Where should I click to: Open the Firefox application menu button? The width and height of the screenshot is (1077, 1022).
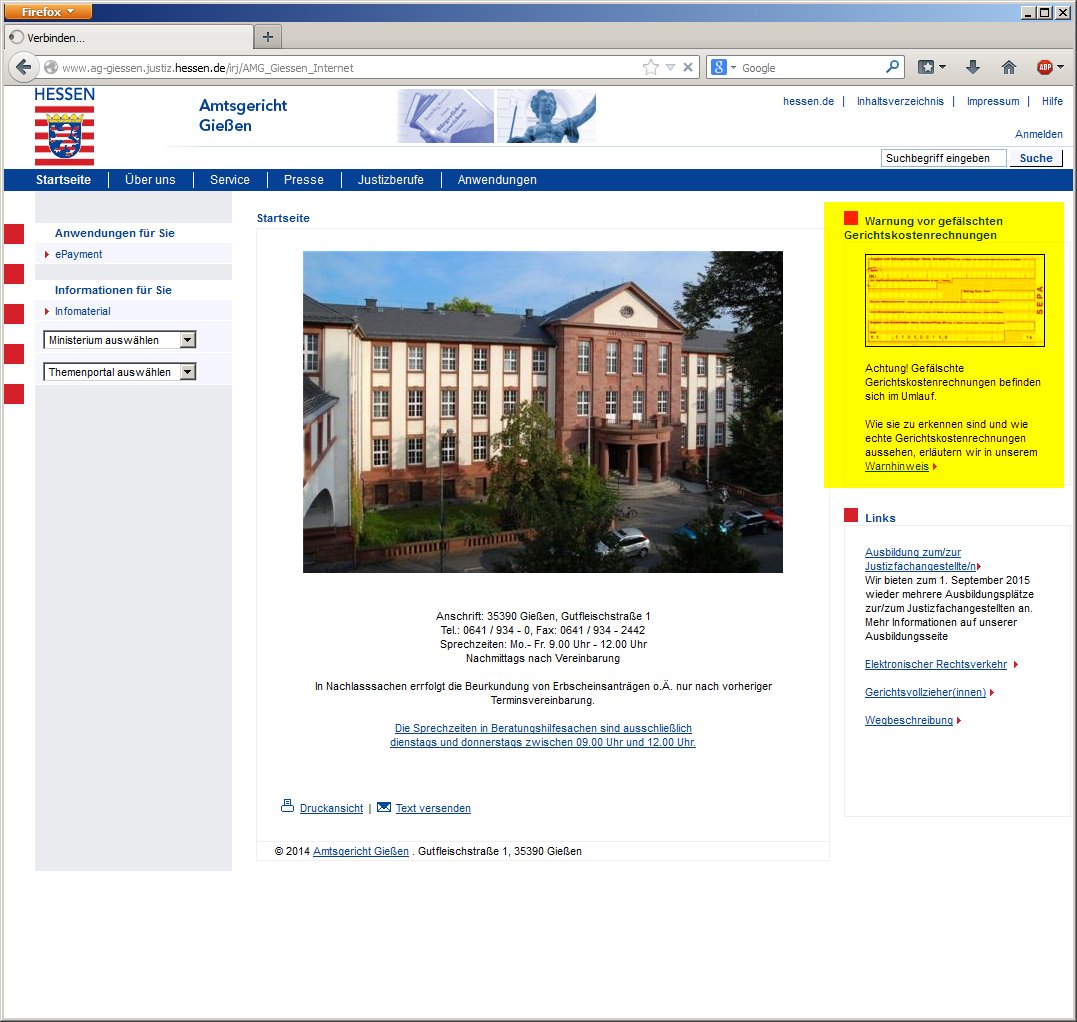pos(48,12)
